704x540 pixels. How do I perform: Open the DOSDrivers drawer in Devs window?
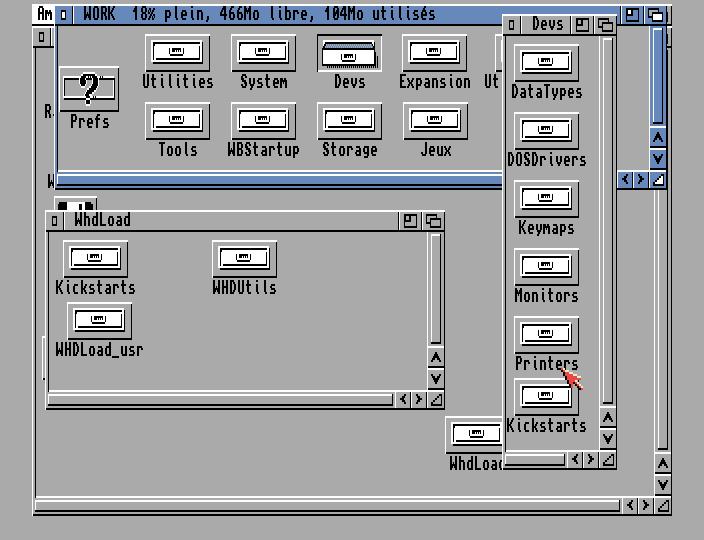tap(546, 131)
